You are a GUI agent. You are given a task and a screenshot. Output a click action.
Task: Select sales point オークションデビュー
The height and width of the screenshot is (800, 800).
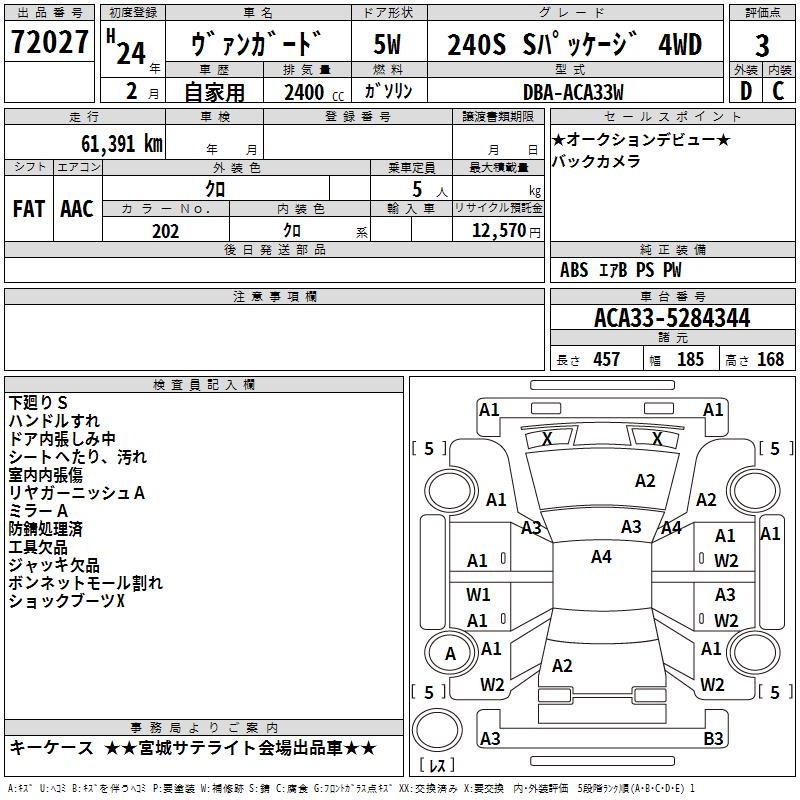pos(641,139)
